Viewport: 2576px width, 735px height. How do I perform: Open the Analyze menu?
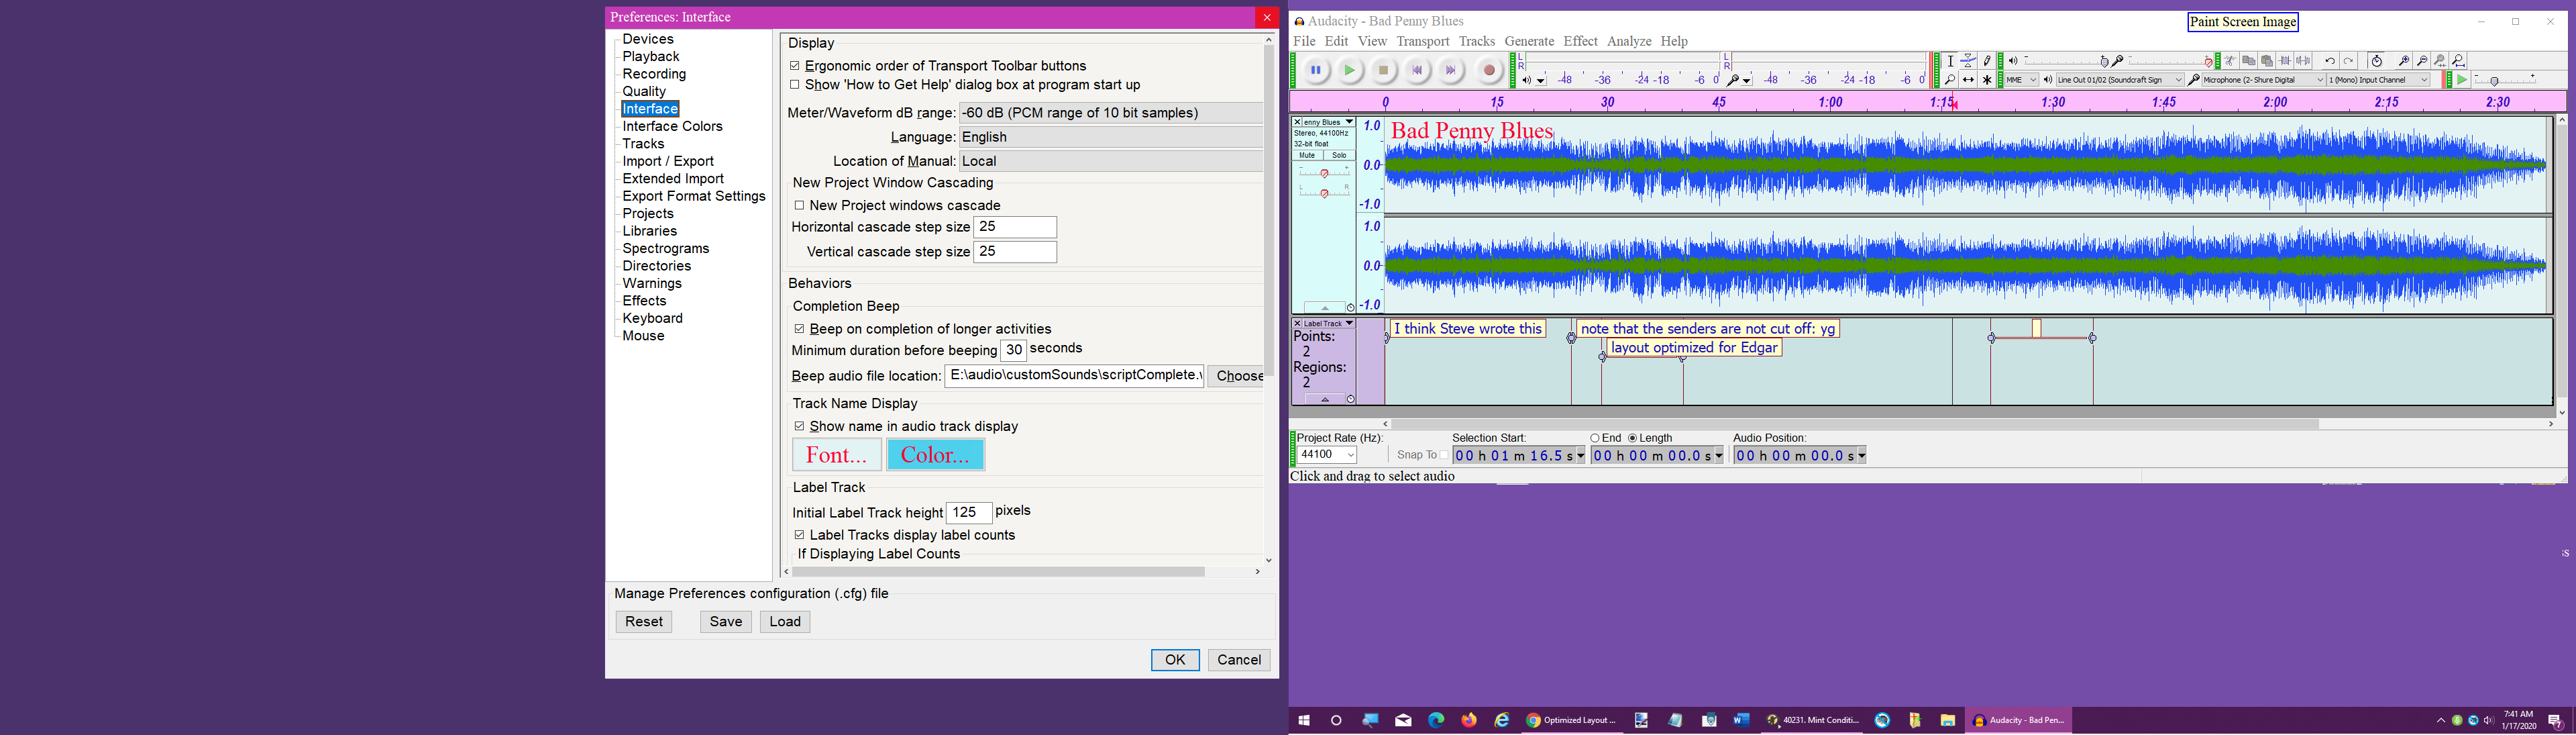click(x=1629, y=41)
